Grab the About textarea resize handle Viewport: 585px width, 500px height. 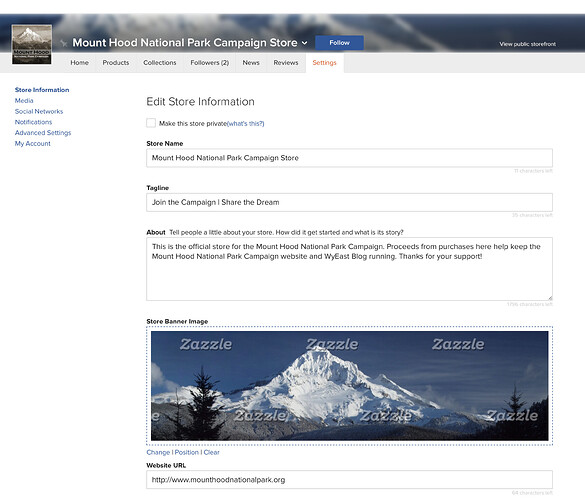coord(550,298)
